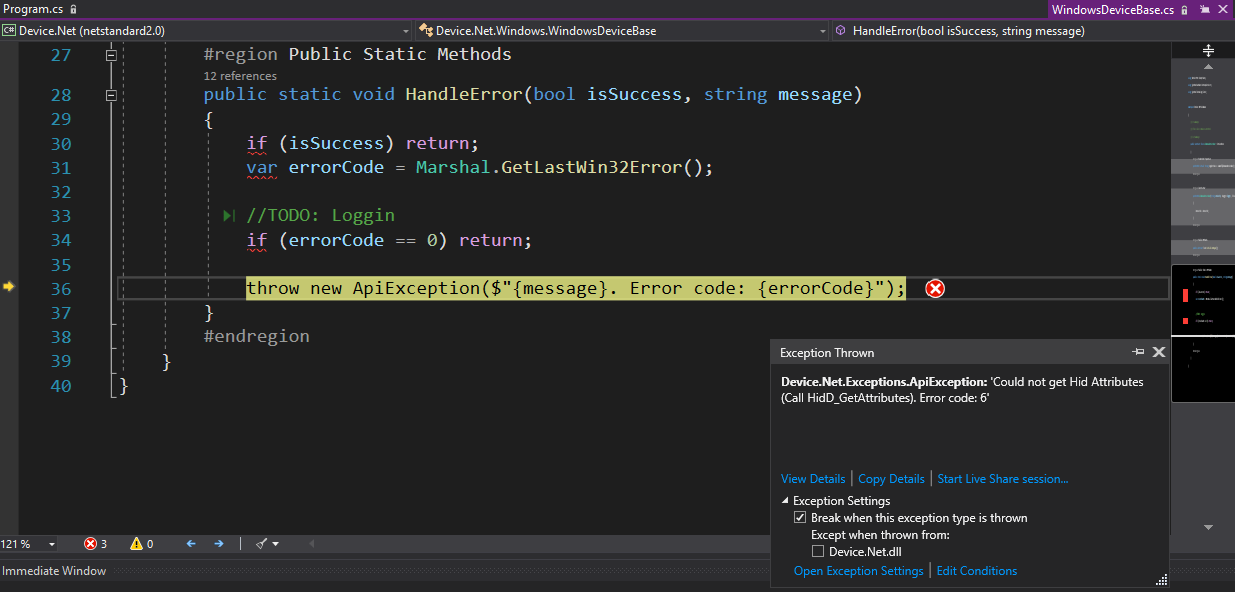
Task: Click '#region Public Static Methods' text
Action: [x=358, y=55]
